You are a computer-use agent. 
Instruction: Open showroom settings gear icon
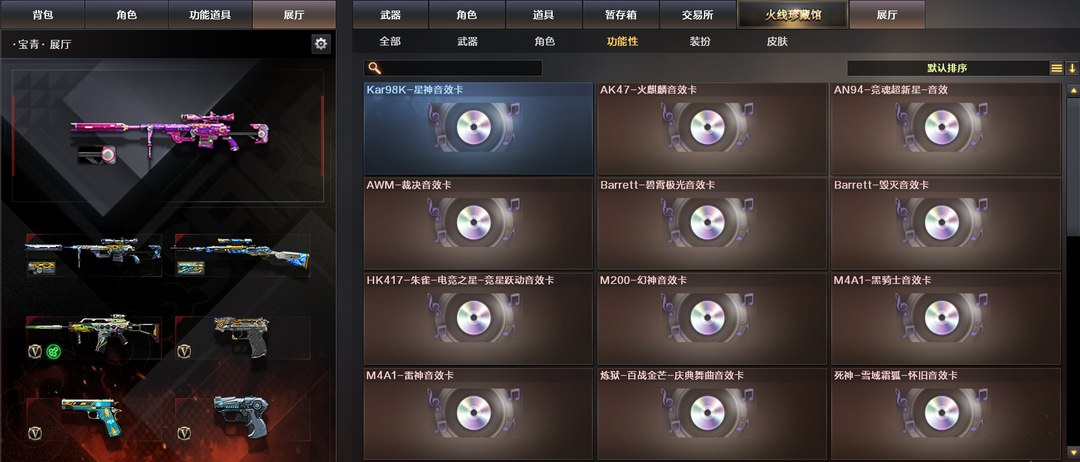(x=321, y=44)
